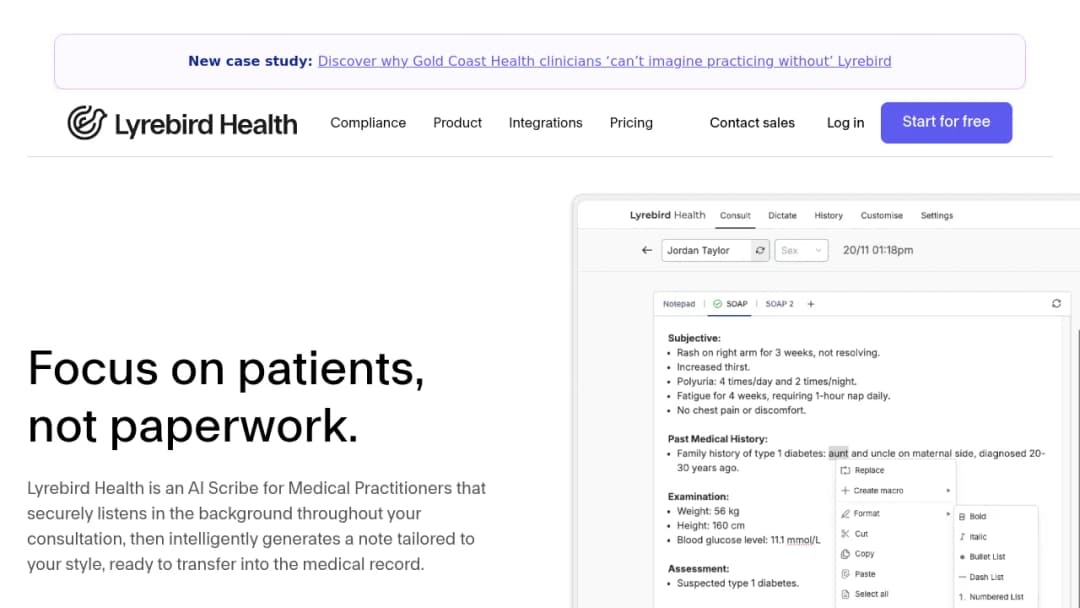The width and height of the screenshot is (1080, 608).
Task: Switch to the History tab
Action: pyautogui.click(x=829, y=216)
